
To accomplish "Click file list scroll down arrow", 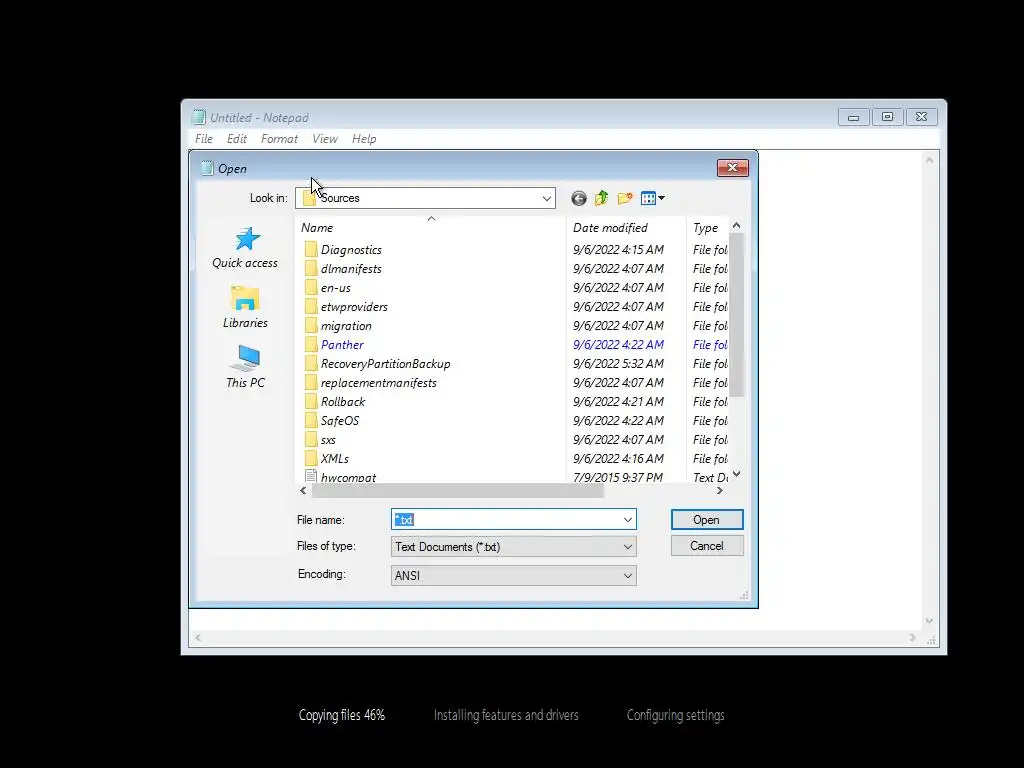I will pos(737,474).
